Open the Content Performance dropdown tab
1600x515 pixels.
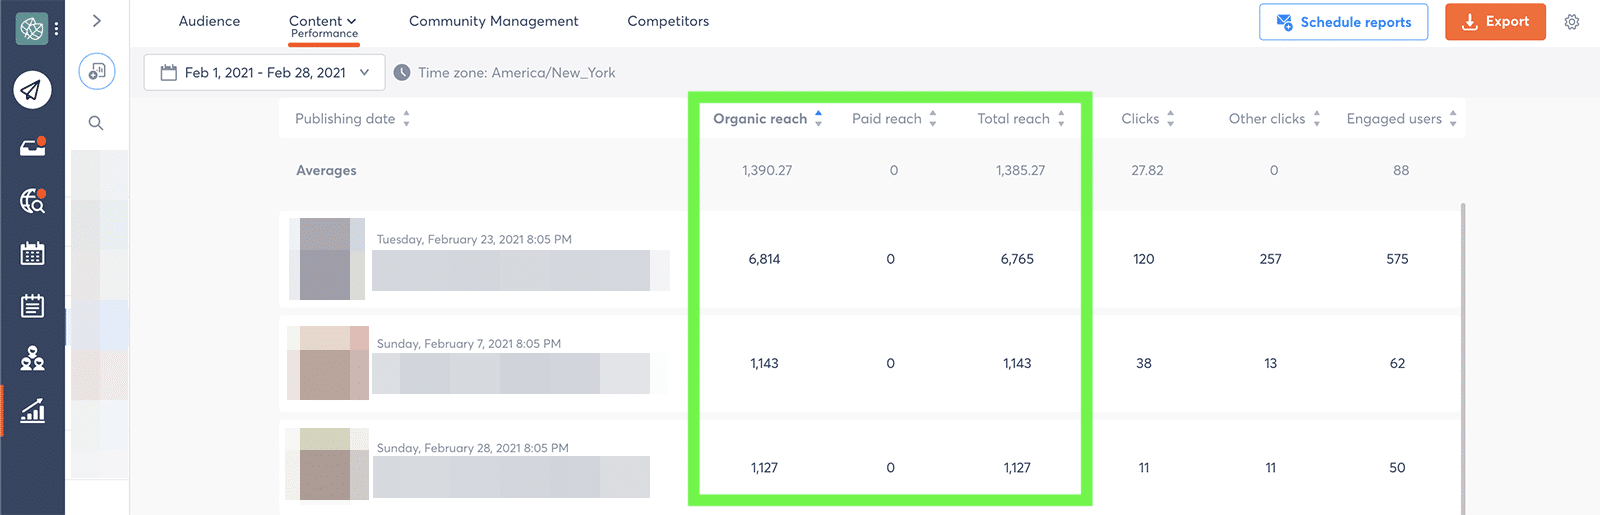(323, 26)
